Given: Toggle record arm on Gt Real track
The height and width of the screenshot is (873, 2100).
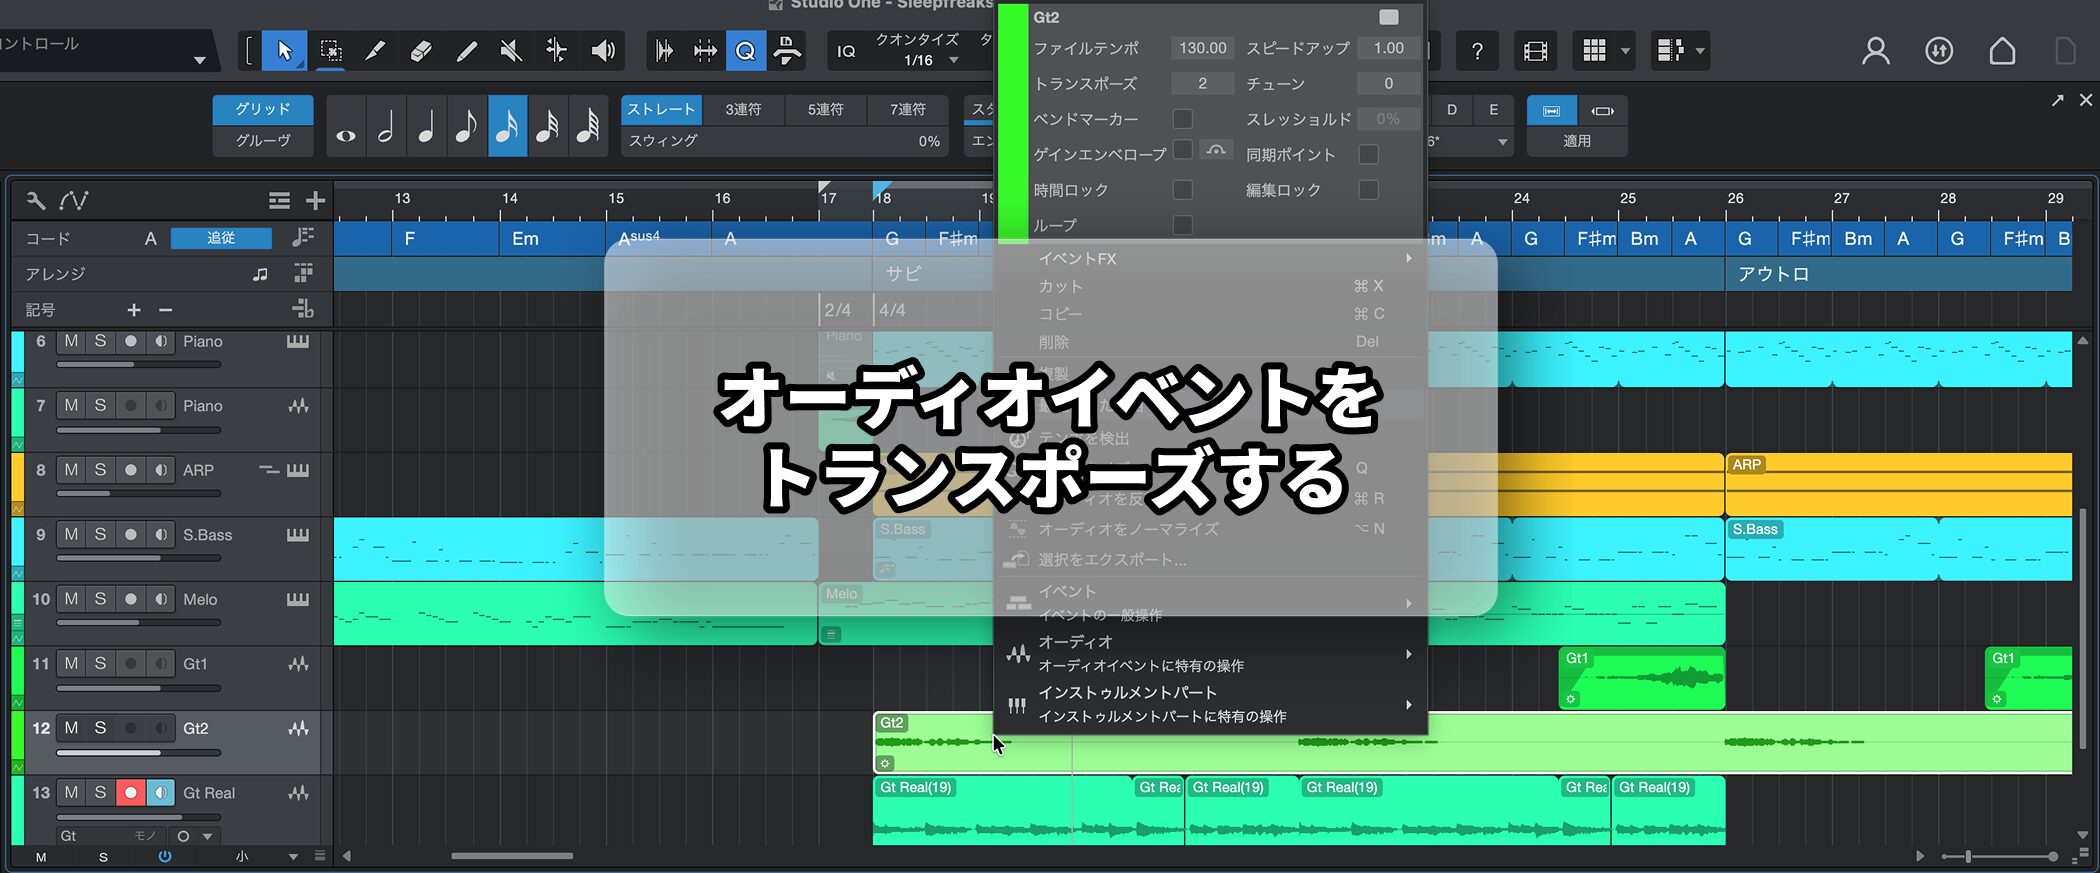Looking at the screenshot, I should tap(130, 793).
